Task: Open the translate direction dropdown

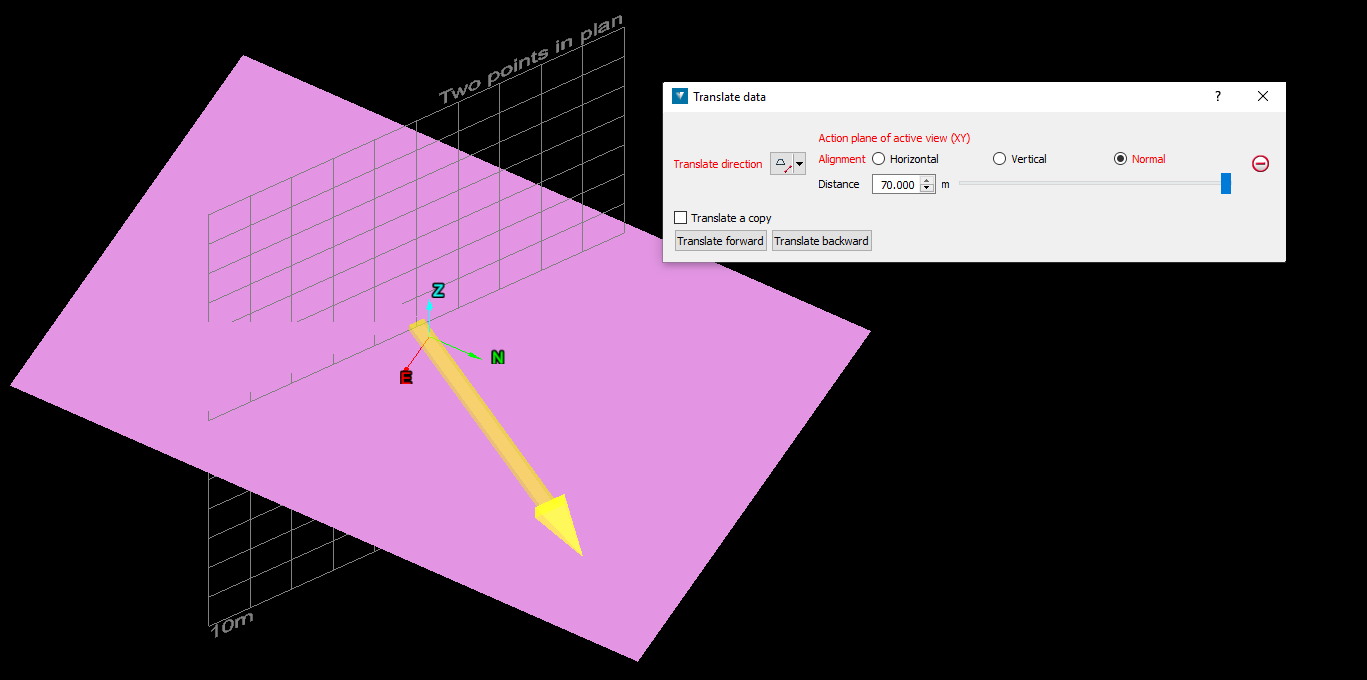Action: (x=799, y=163)
